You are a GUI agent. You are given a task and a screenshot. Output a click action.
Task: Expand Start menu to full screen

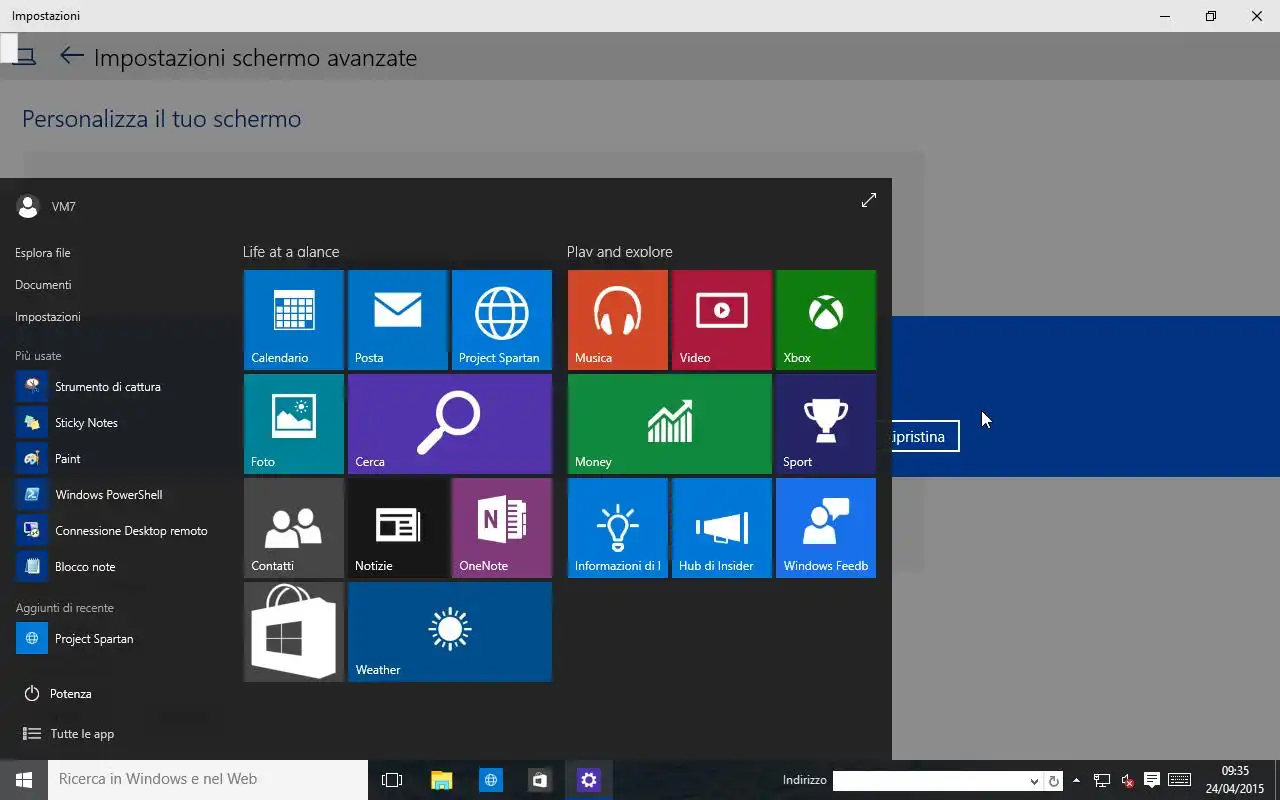pyautogui.click(x=868, y=200)
